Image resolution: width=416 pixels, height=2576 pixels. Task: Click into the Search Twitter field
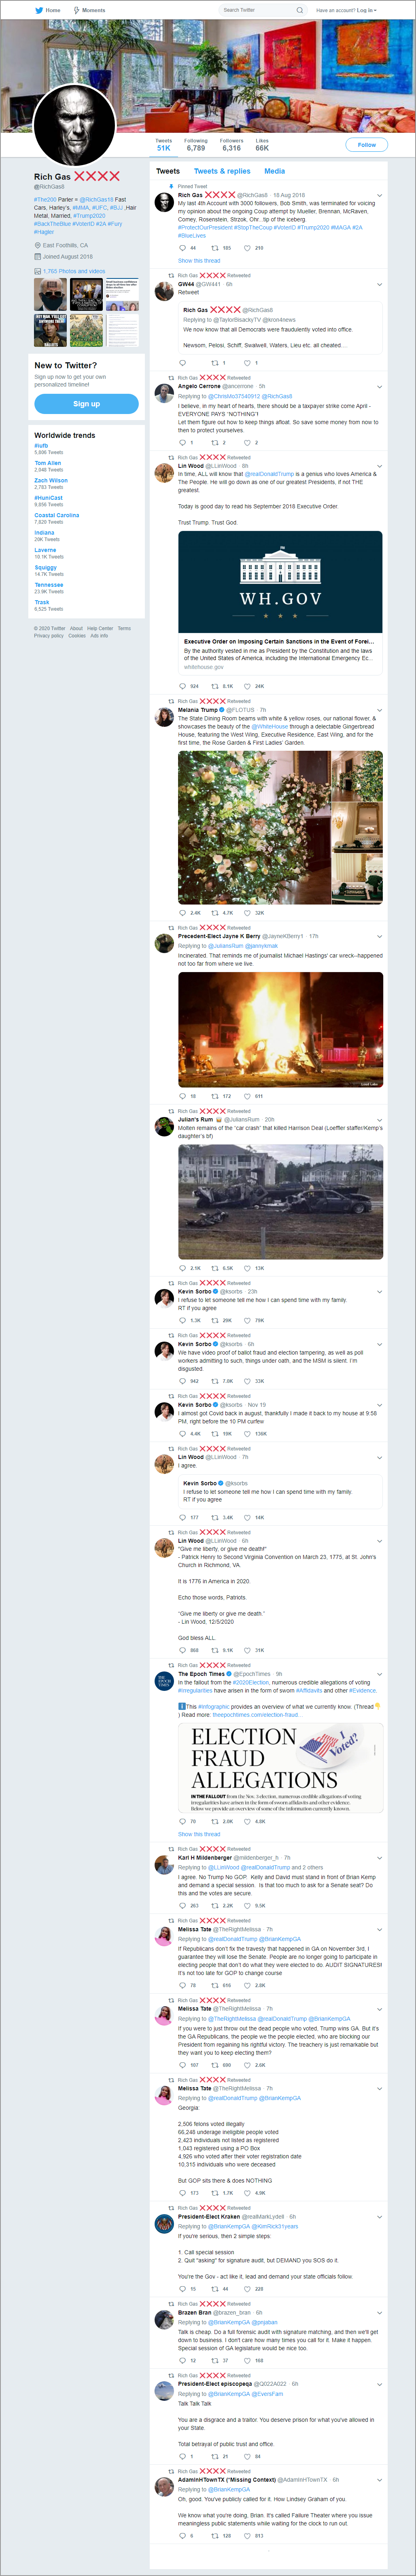[262, 10]
